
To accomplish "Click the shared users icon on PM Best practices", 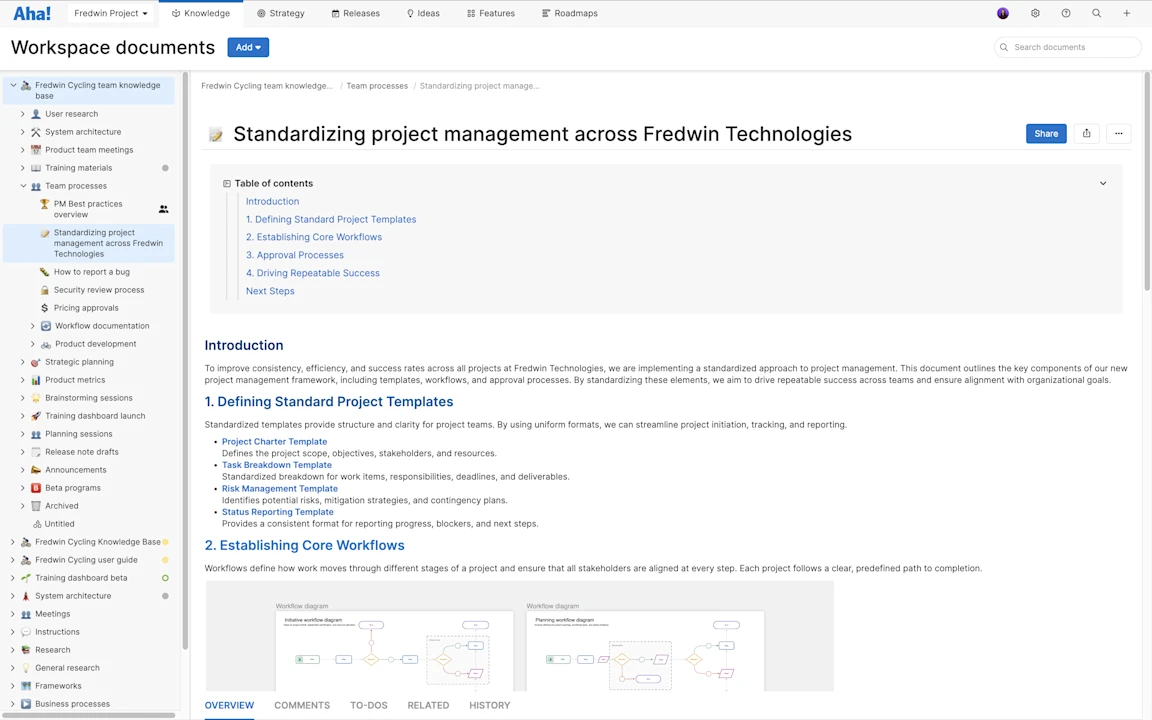I will tap(164, 209).
